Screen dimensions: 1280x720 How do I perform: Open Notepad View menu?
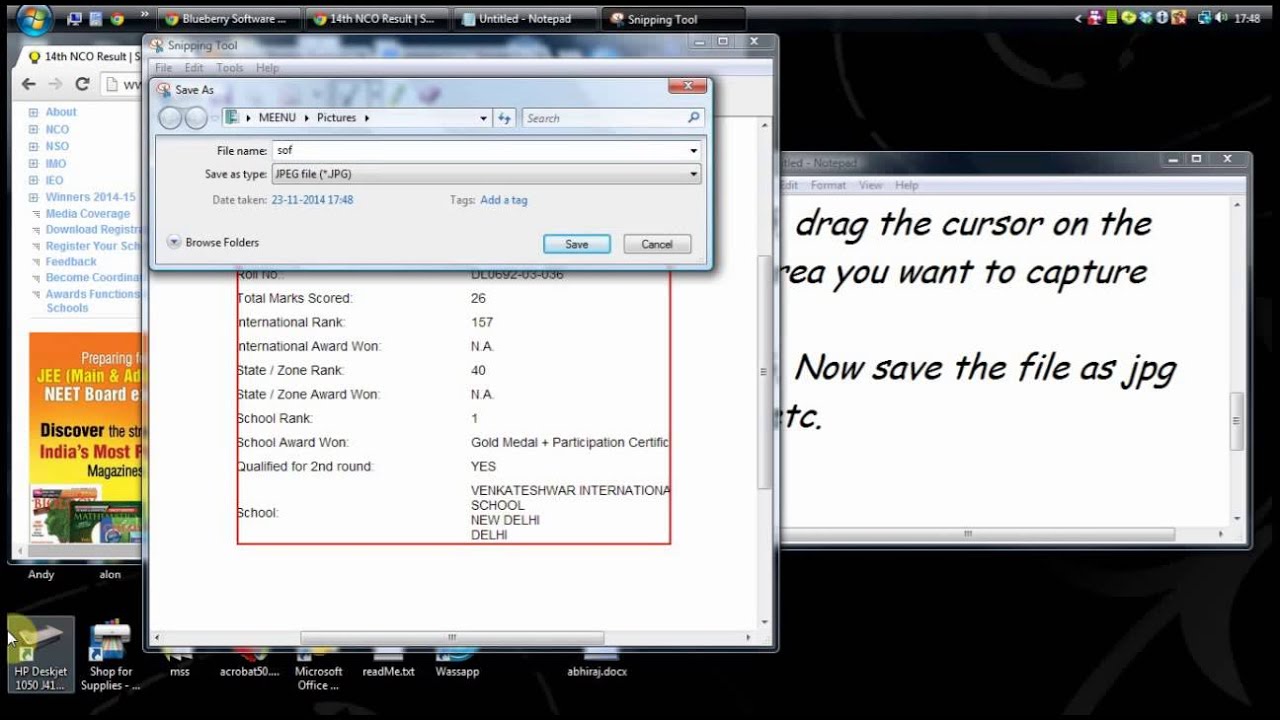coord(871,185)
